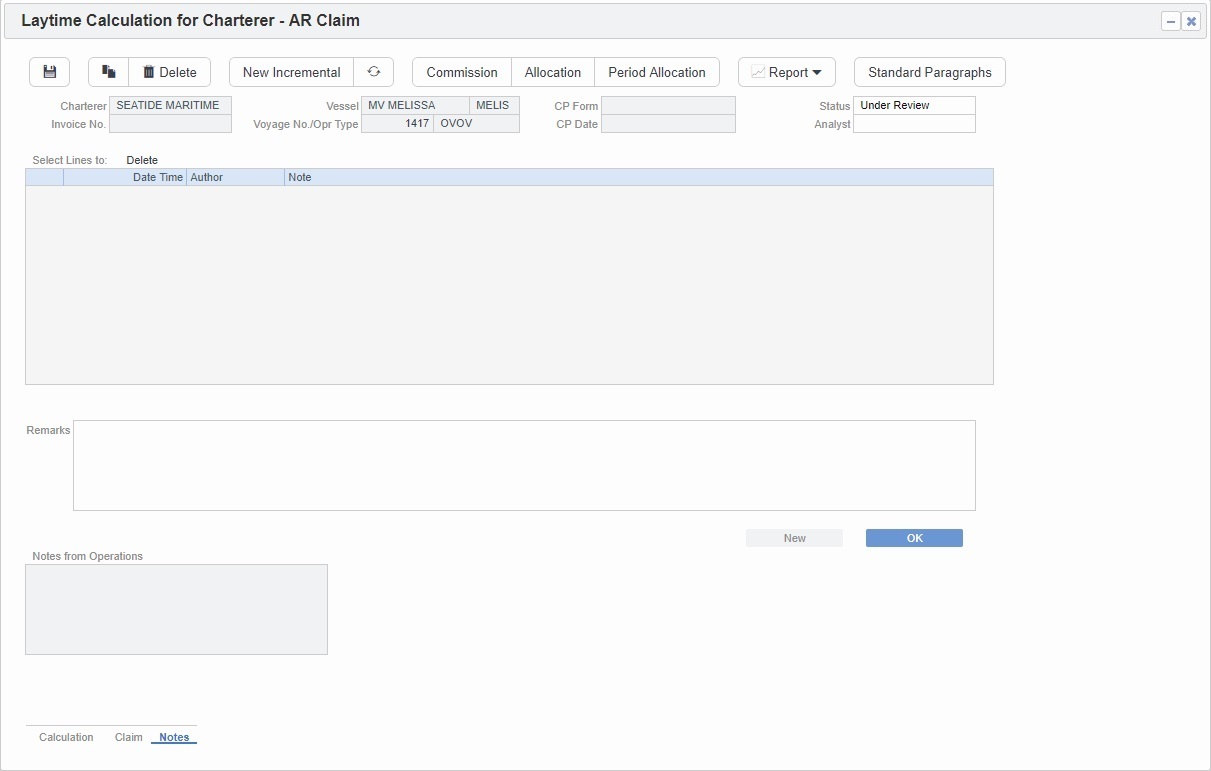This screenshot has width=1211, height=771.
Task: Click the copy documents icon
Action: click(109, 72)
